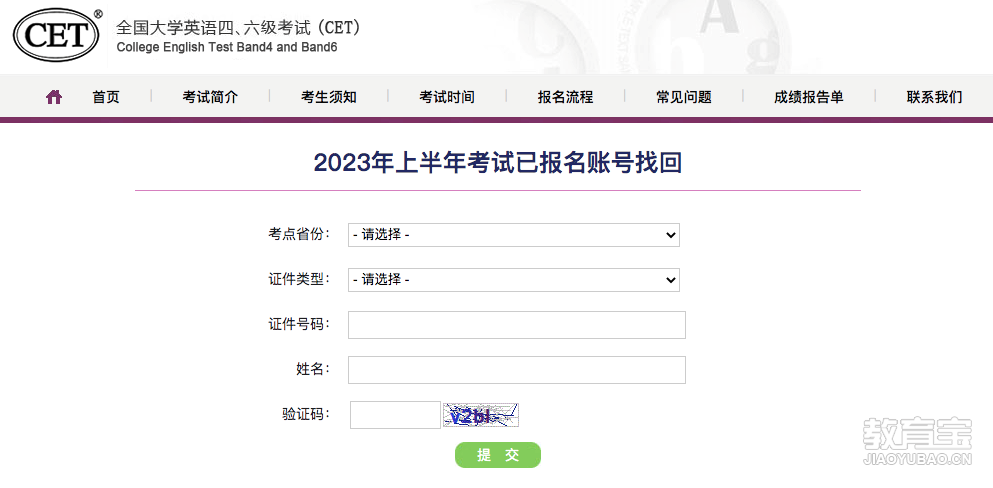Go to 首页 in navigation

point(106,97)
